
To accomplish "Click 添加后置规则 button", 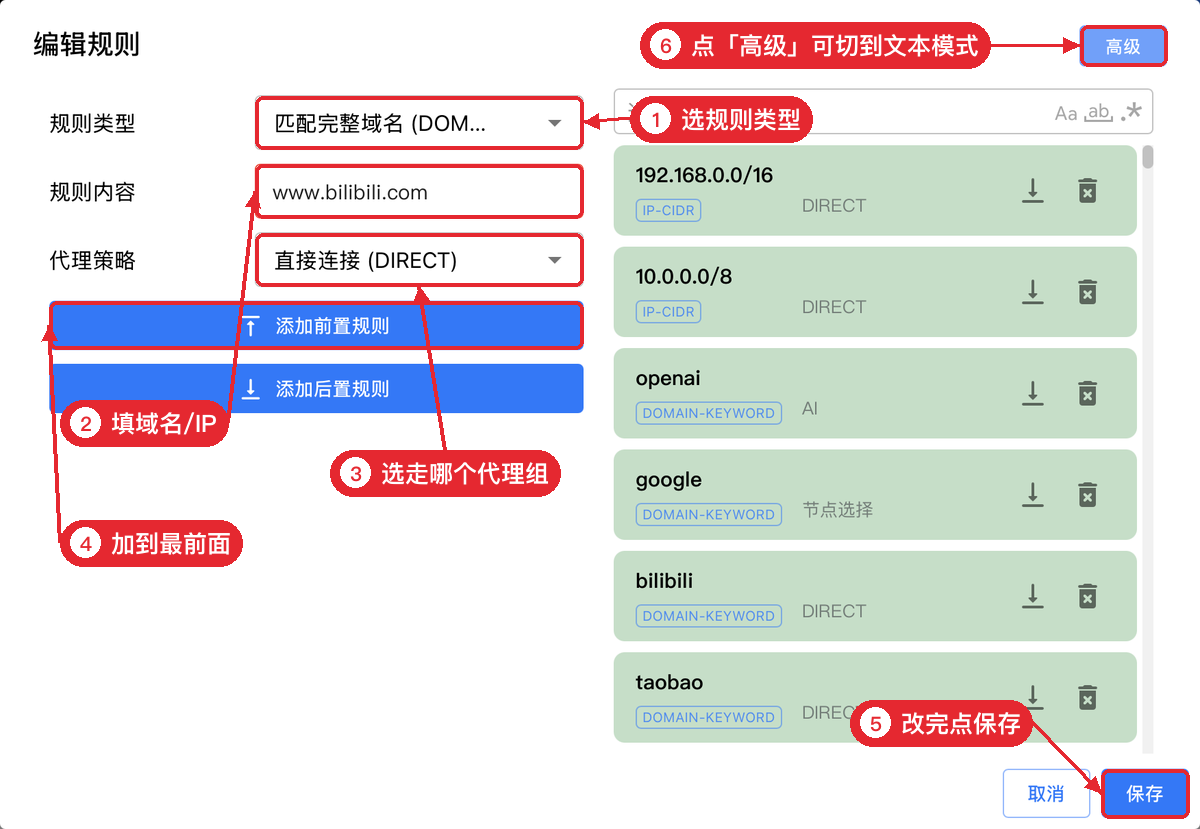I will coord(316,389).
